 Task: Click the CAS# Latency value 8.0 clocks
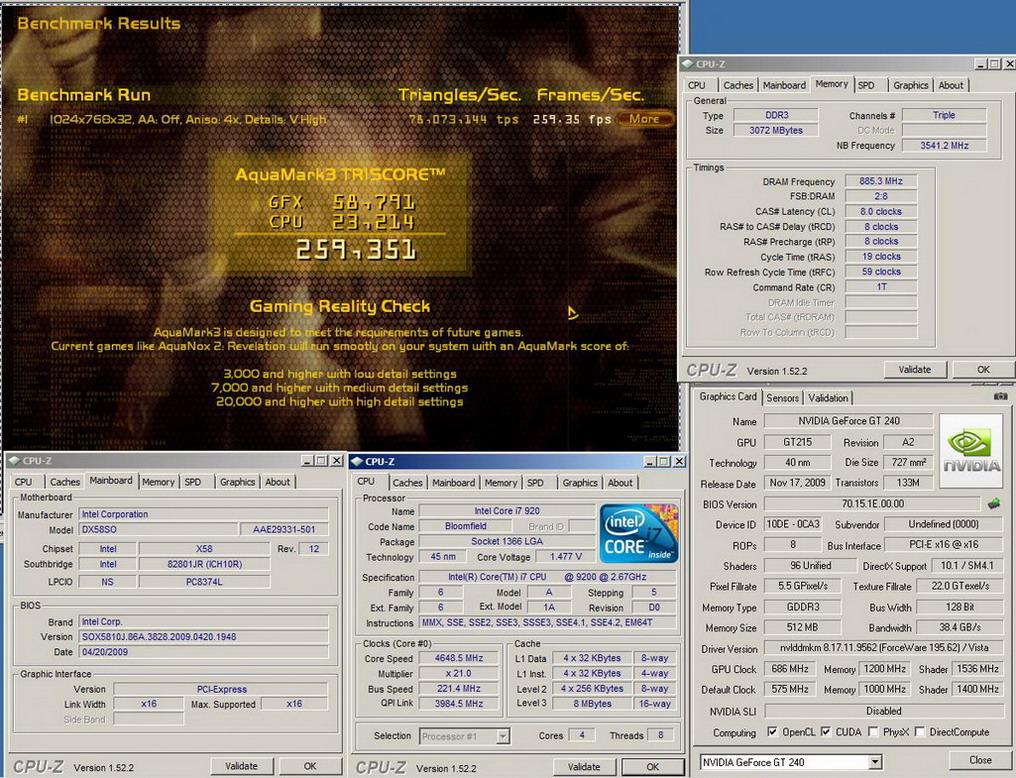tap(881, 211)
